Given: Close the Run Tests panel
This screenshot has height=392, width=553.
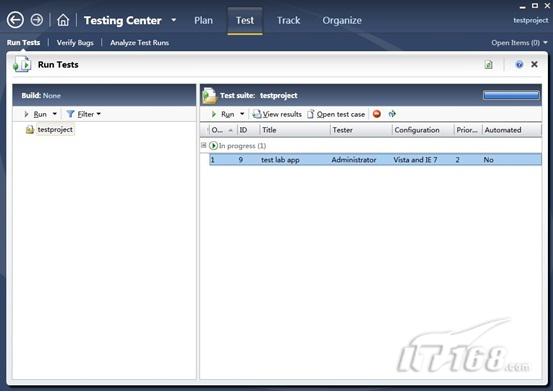Looking at the screenshot, I should coord(534,64).
